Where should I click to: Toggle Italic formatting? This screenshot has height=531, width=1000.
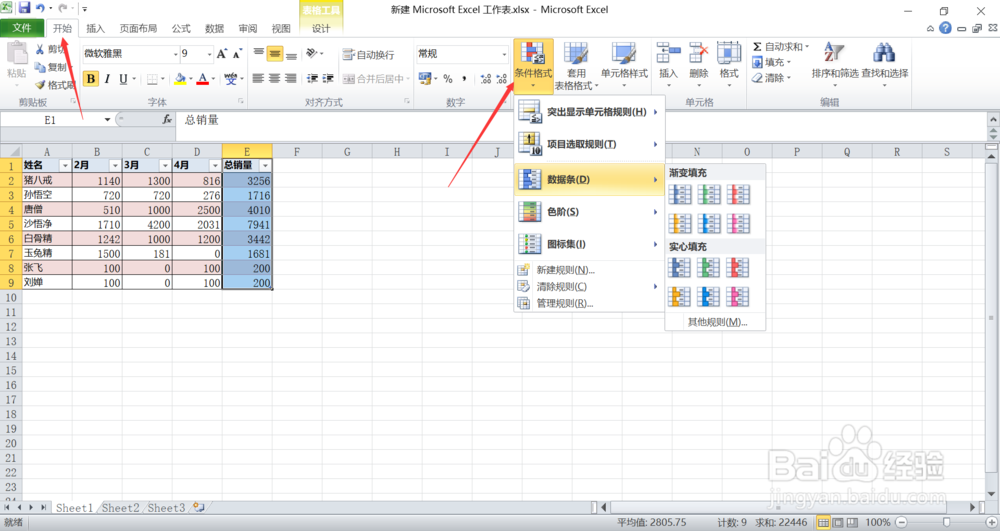(107, 78)
